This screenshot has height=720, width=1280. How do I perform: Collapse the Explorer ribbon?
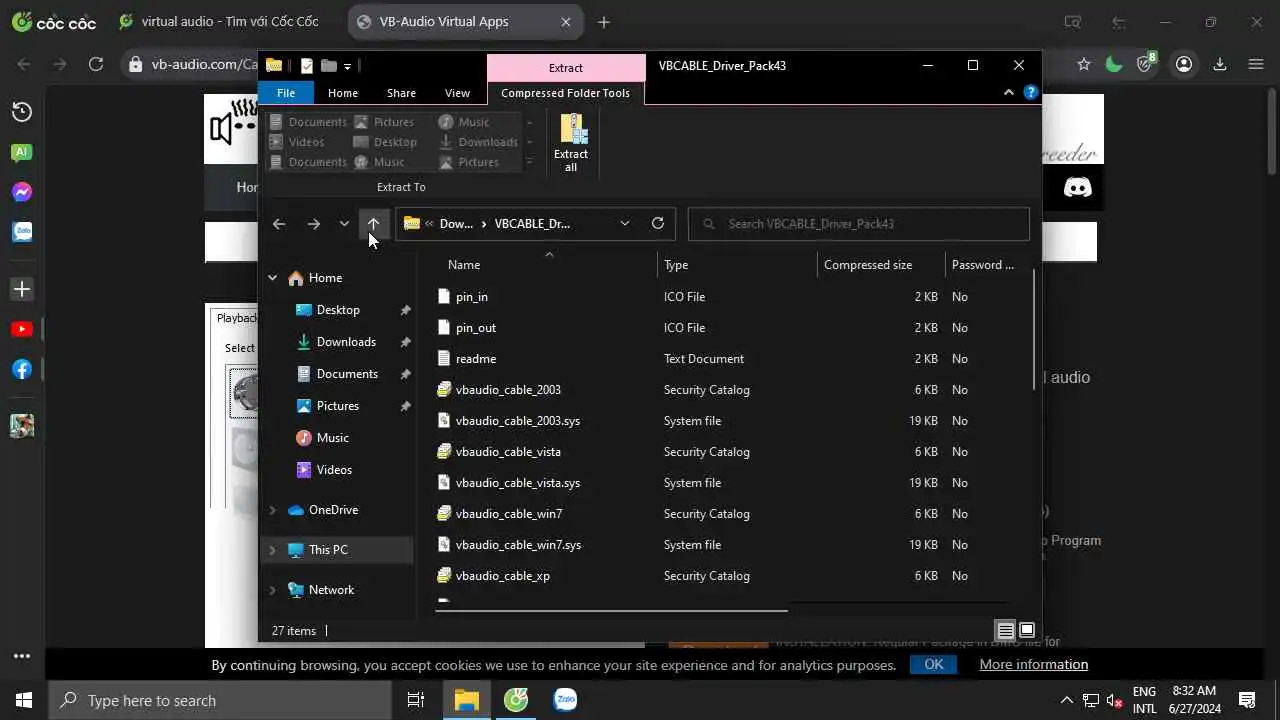coord(1008,92)
